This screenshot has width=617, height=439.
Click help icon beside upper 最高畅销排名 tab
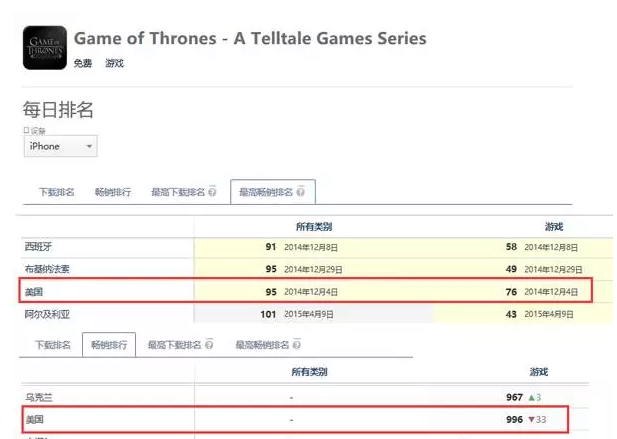tap(300, 192)
